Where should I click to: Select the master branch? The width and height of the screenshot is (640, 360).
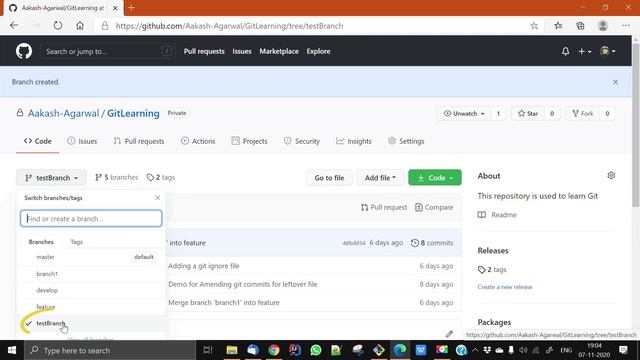point(91,257)
